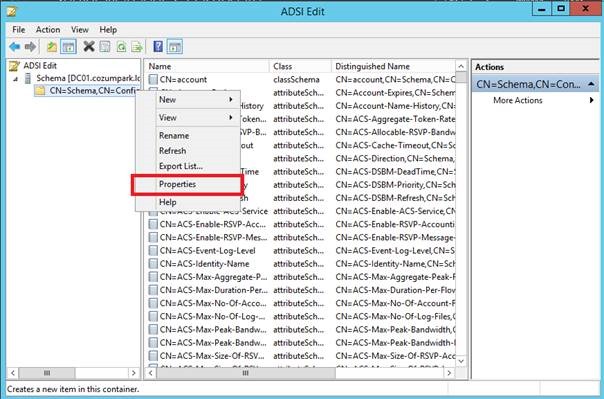Click the Refresh toolbar icon
The image size is (604, 399).
[x=121, y=47]
